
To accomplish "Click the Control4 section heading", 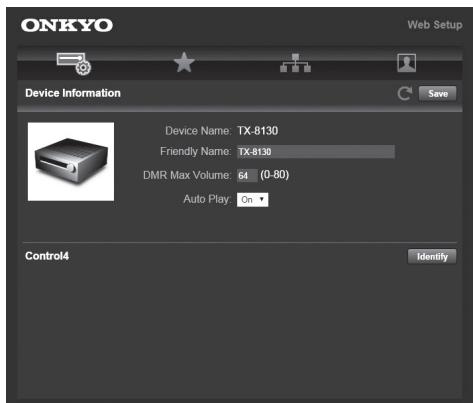I will pos(47,256).
